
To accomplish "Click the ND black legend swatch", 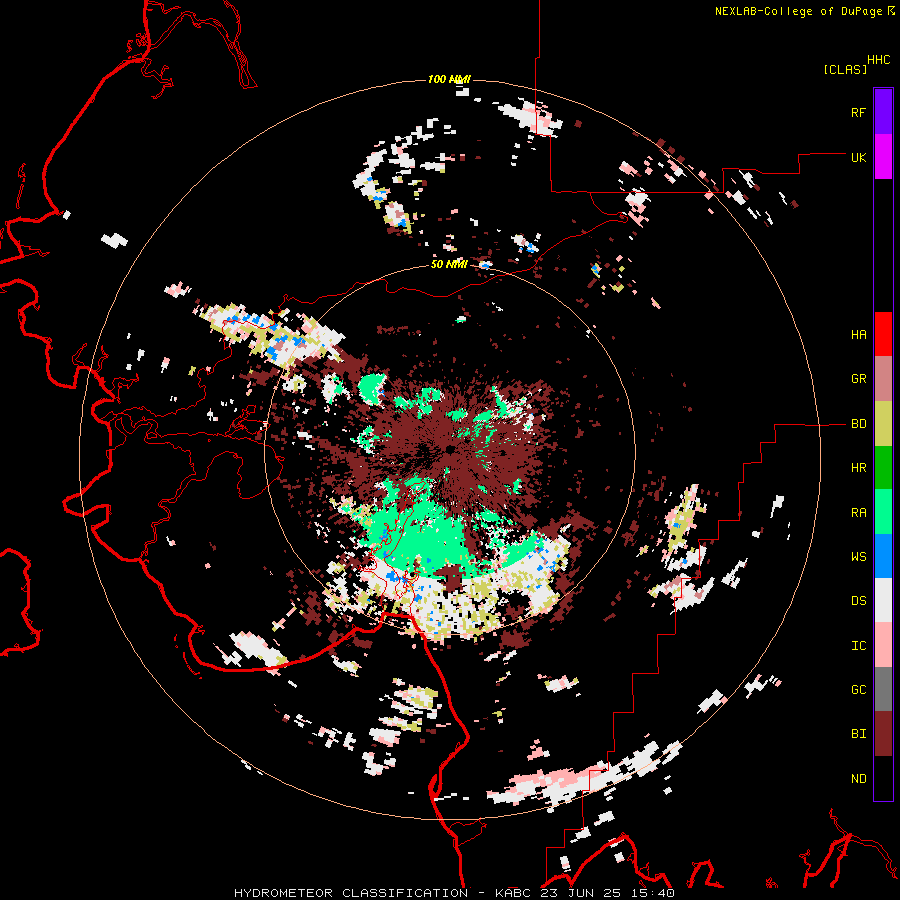I will coord(883,778).
